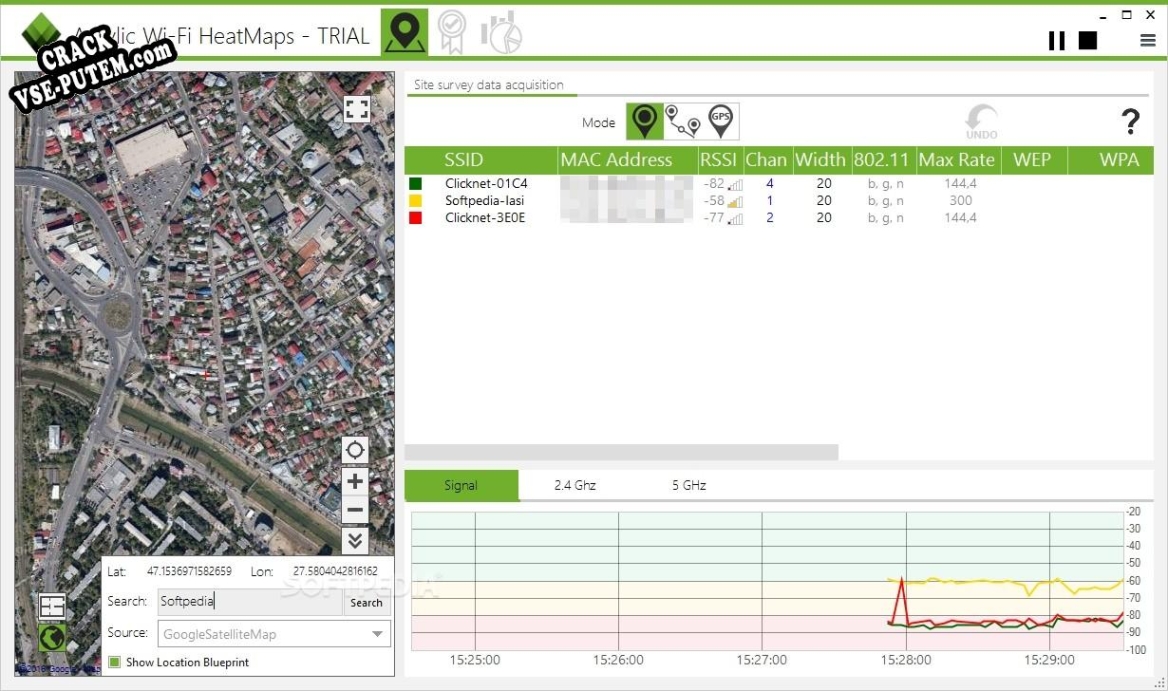Sort by WPA column header
Image resolution: width=1168 pixels, height=691 pixels.
pyautogui.click(x=1111, y=160)
